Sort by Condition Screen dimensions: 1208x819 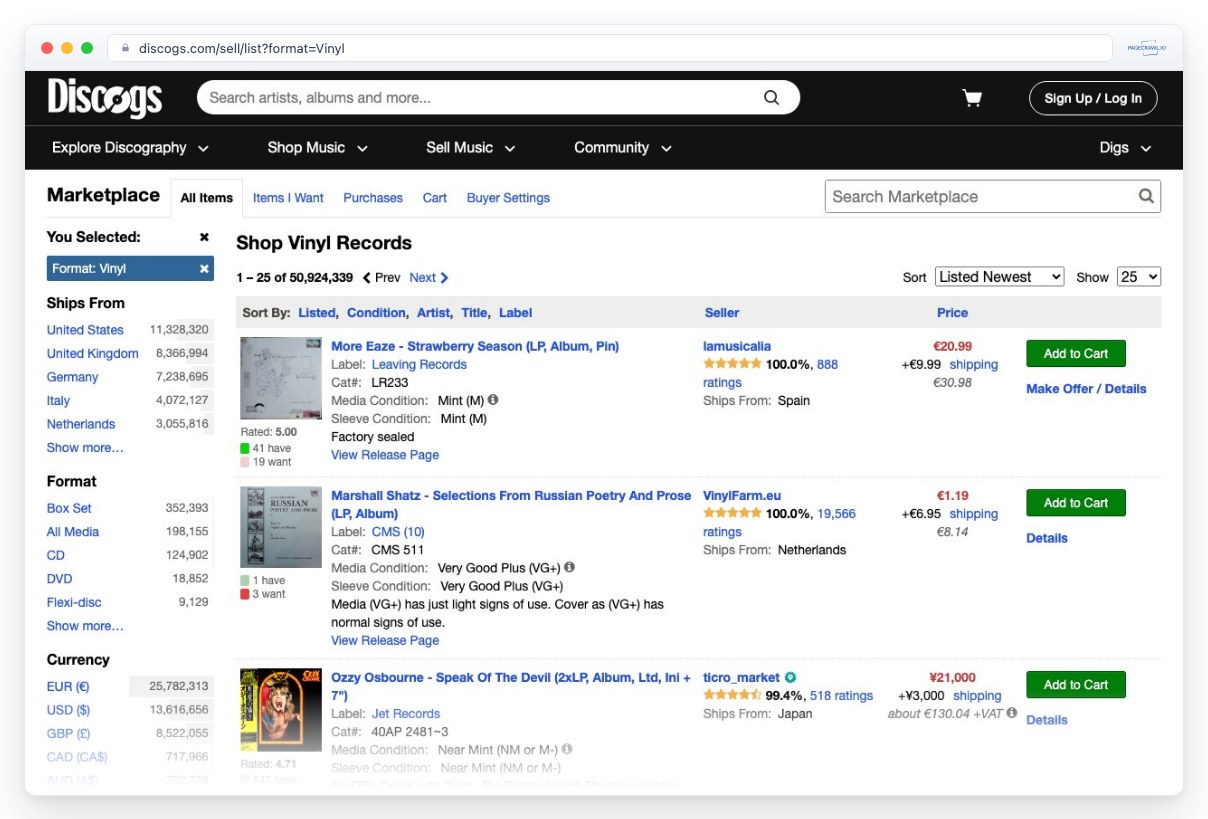point(377,313)
